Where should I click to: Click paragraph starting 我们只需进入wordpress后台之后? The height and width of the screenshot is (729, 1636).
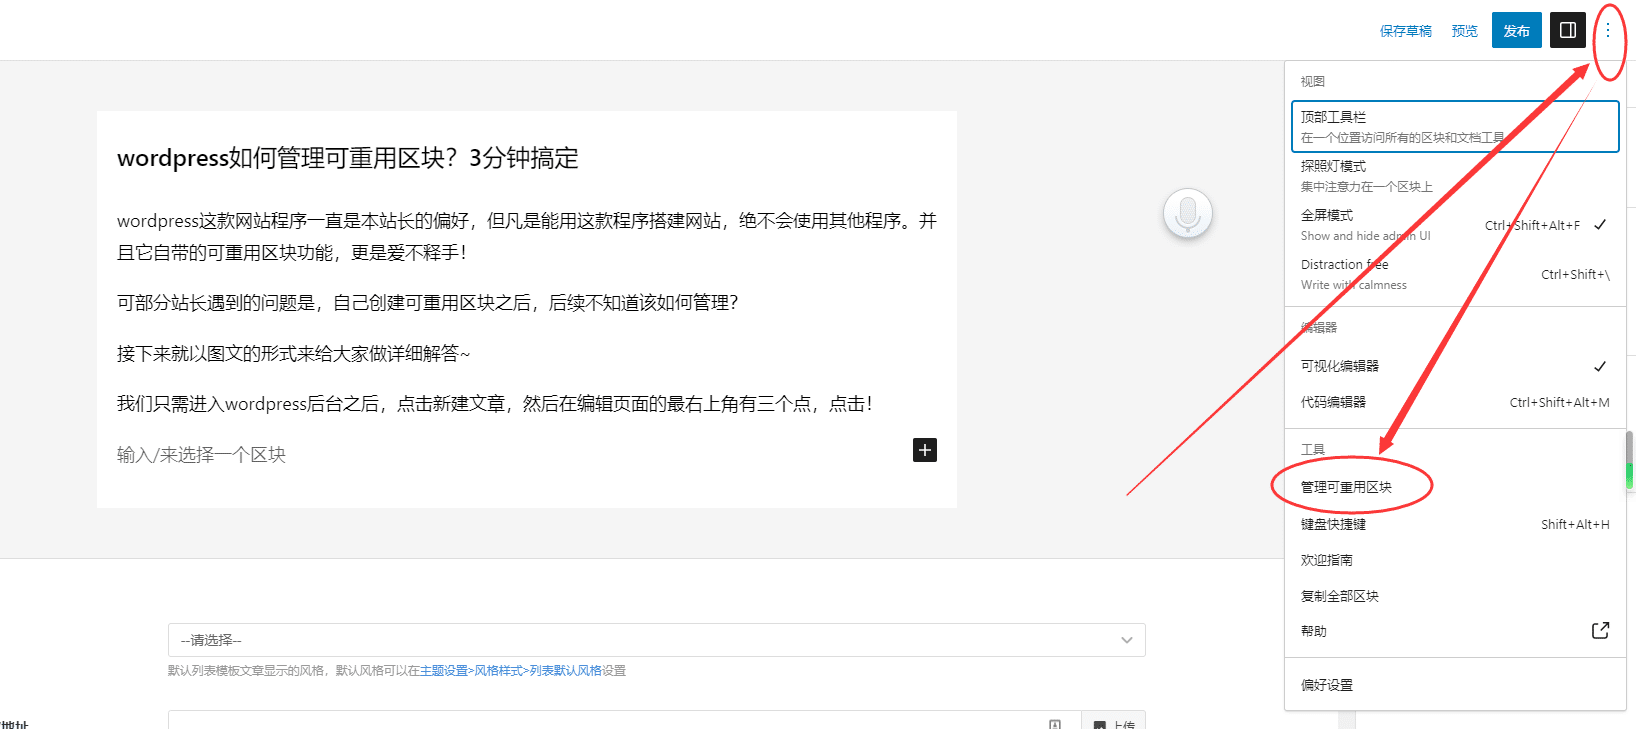(495, 404)
